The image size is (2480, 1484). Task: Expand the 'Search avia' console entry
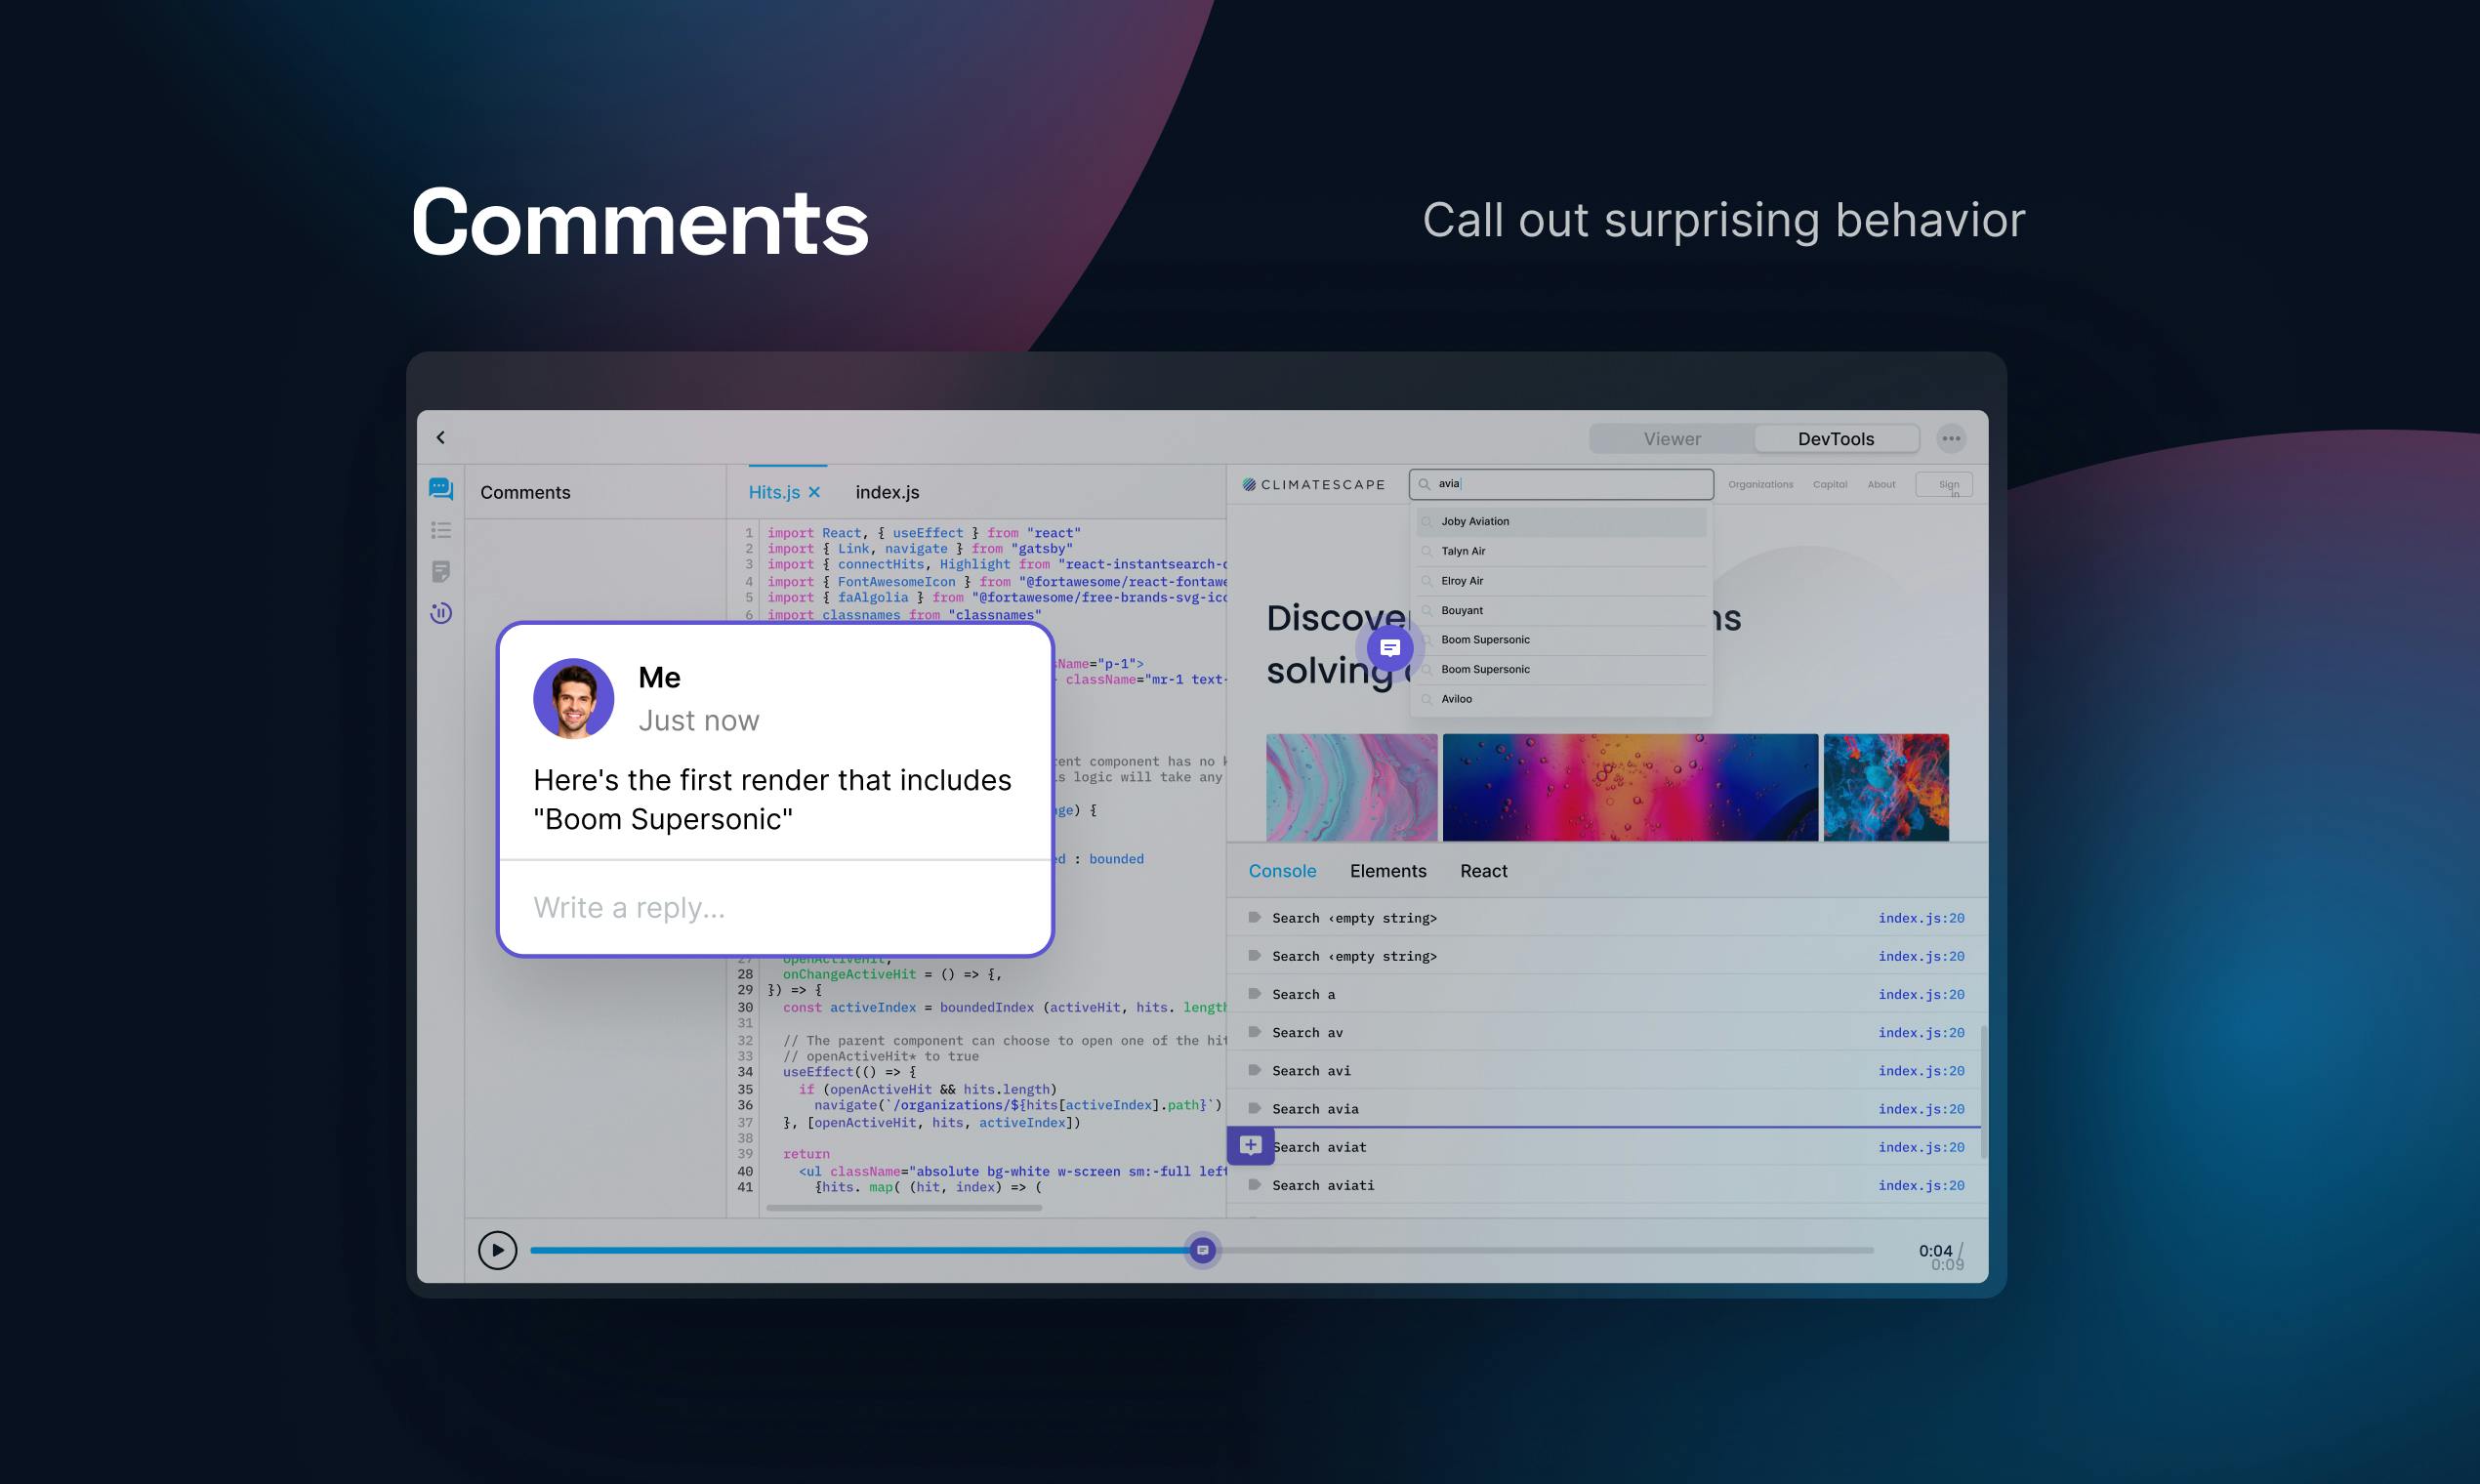[1254, 1108]
